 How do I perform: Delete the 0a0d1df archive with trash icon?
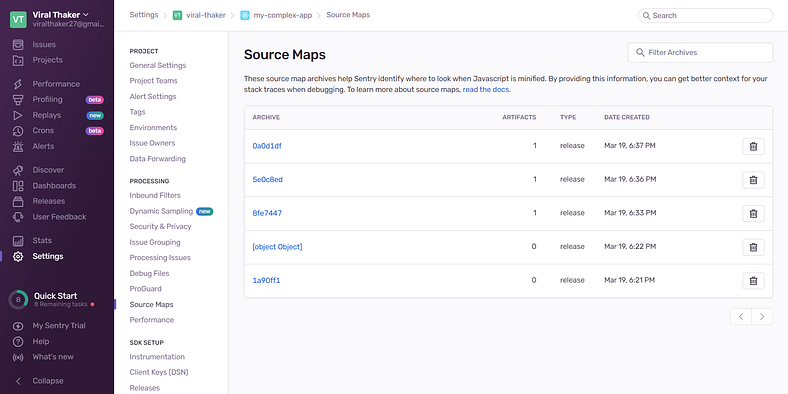pyautogui.click(x=753, y=146)
